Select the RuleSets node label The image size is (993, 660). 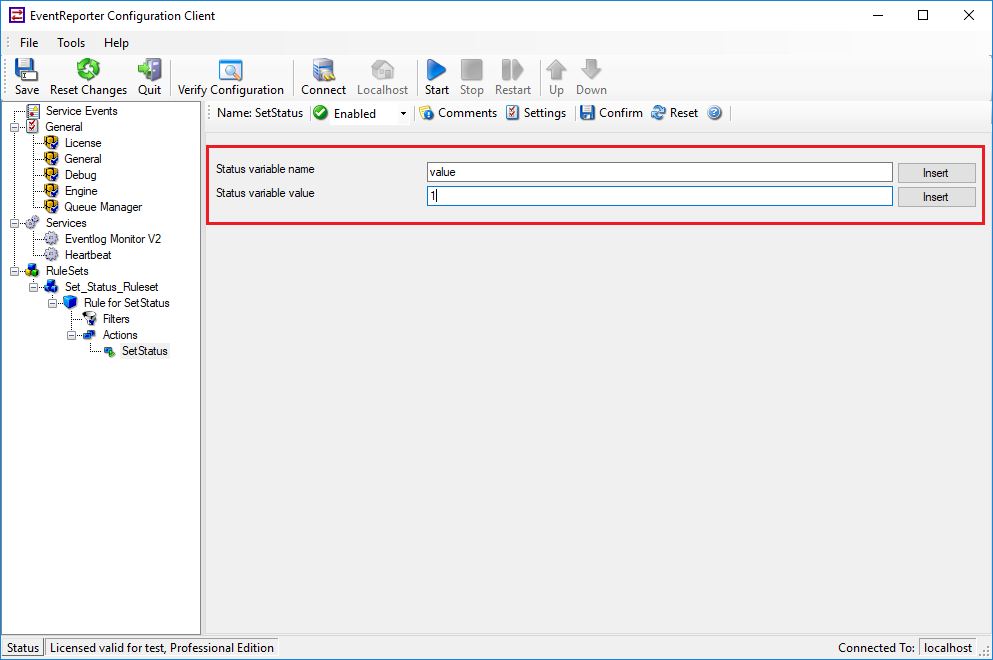pos(67,271)
